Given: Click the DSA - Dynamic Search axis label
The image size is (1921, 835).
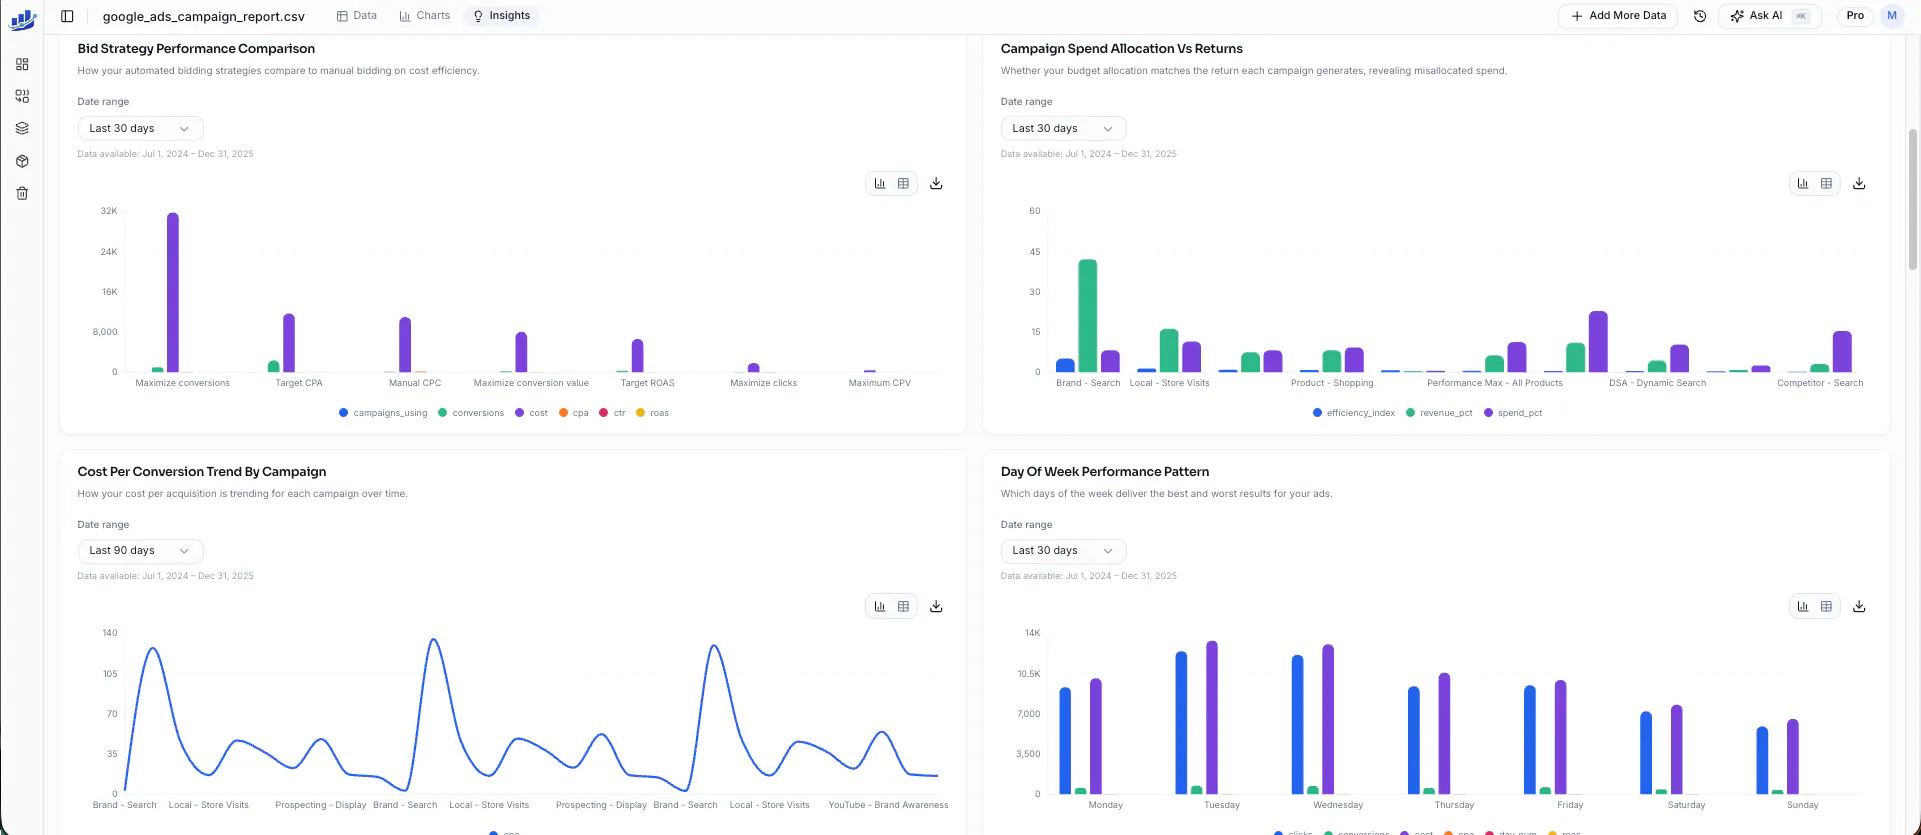Looking at the screenshot, I should click(x=1658, y=383).
